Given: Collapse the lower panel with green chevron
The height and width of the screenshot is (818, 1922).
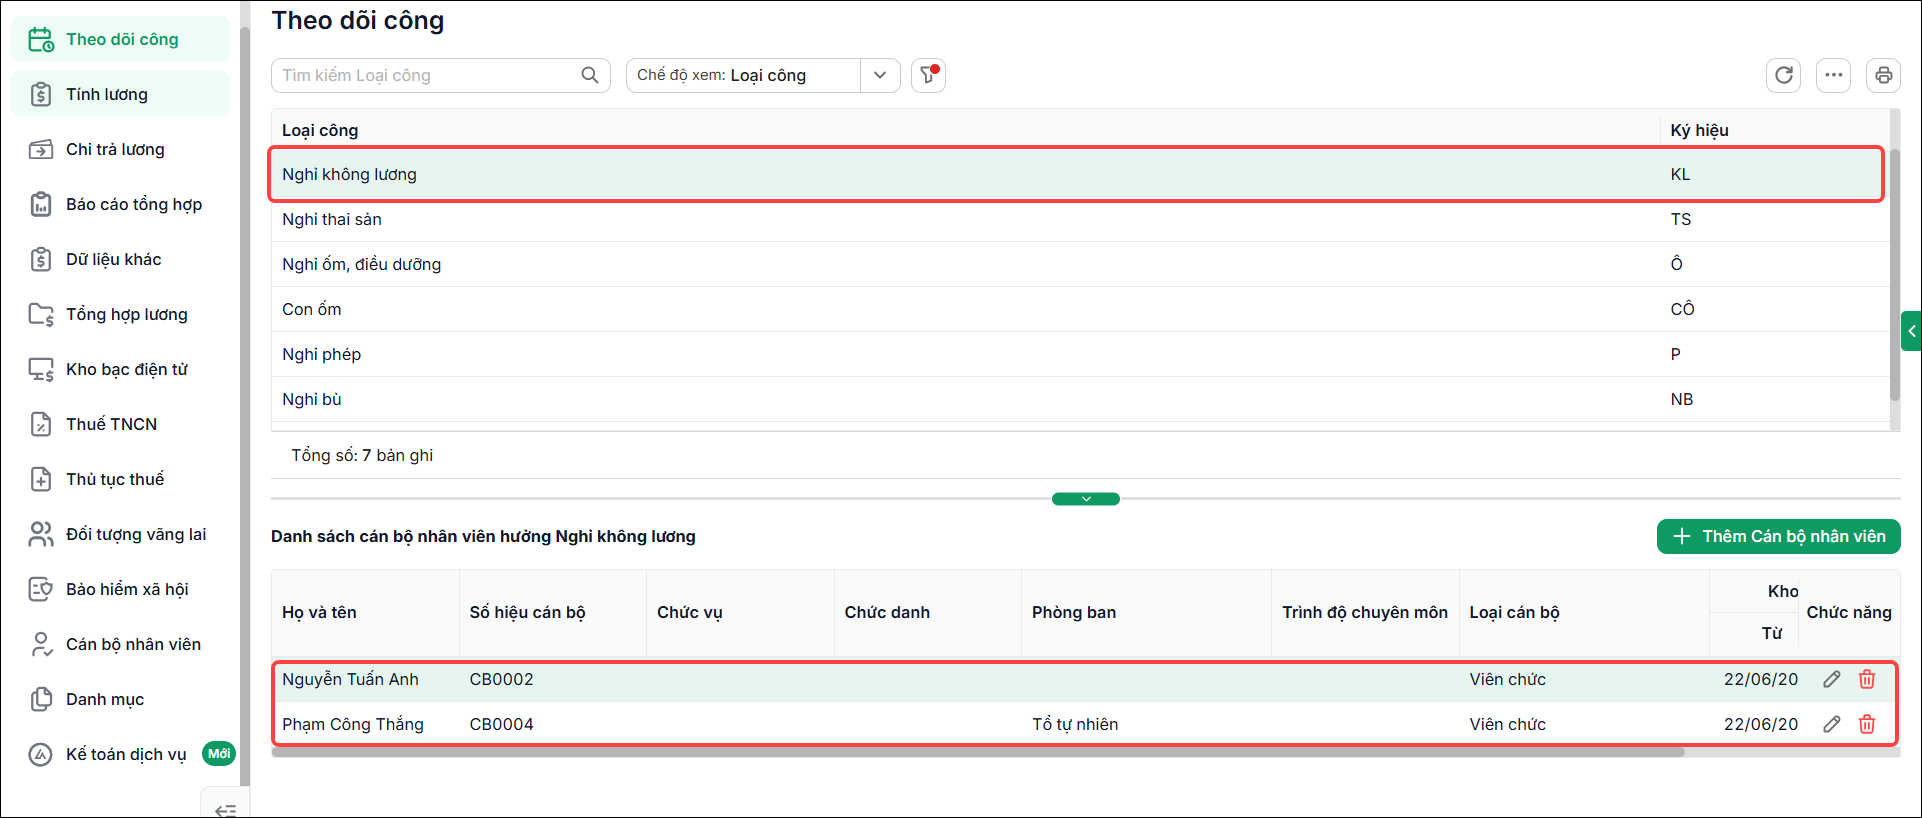Looking at the screenshot, I should click(1086, 499).
